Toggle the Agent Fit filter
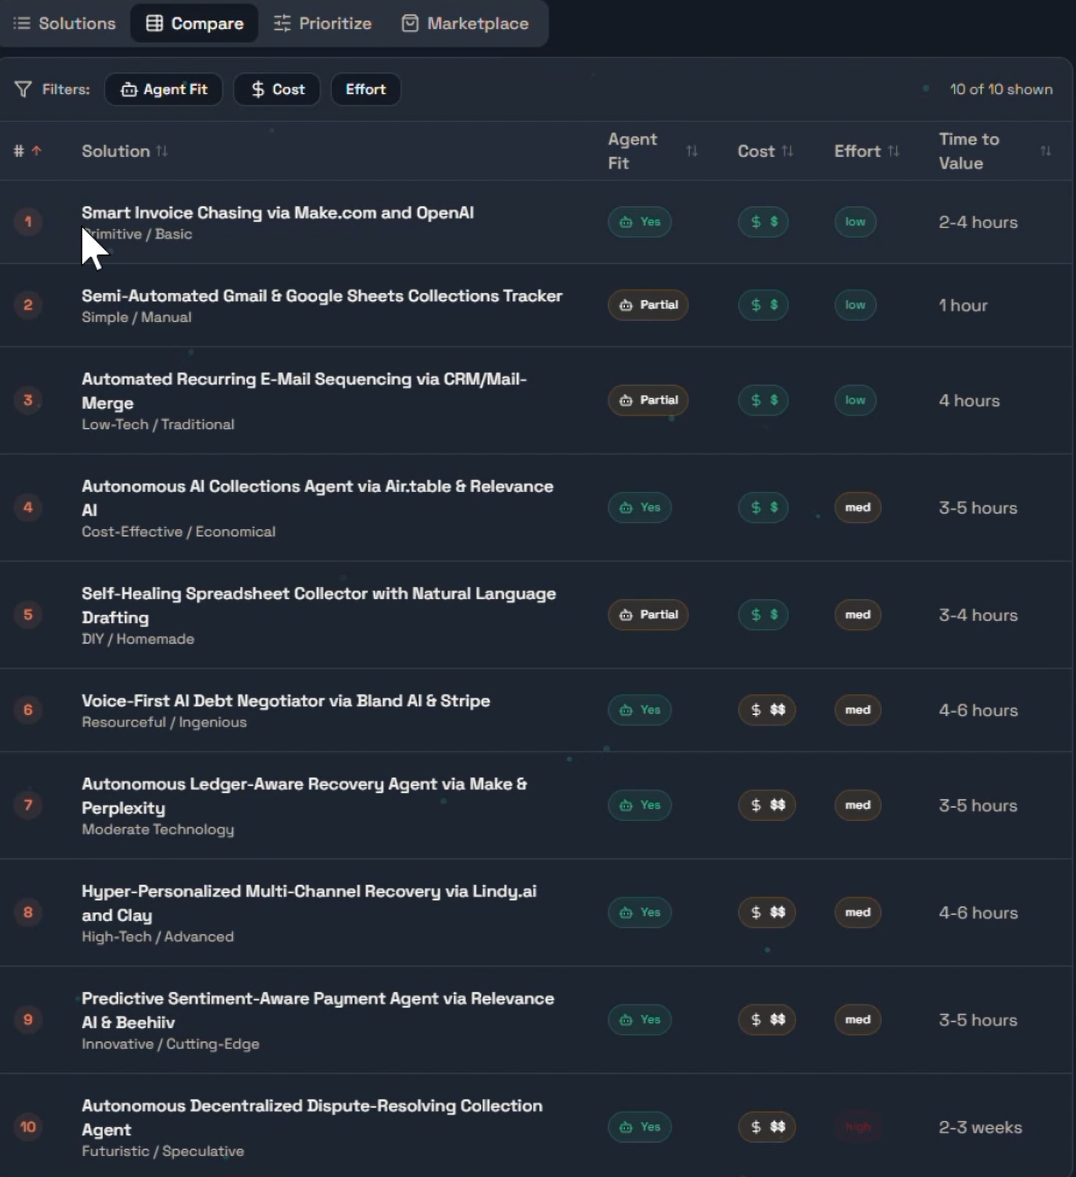Viewport: 1076px width, 1177px height. tap(164, 89)
